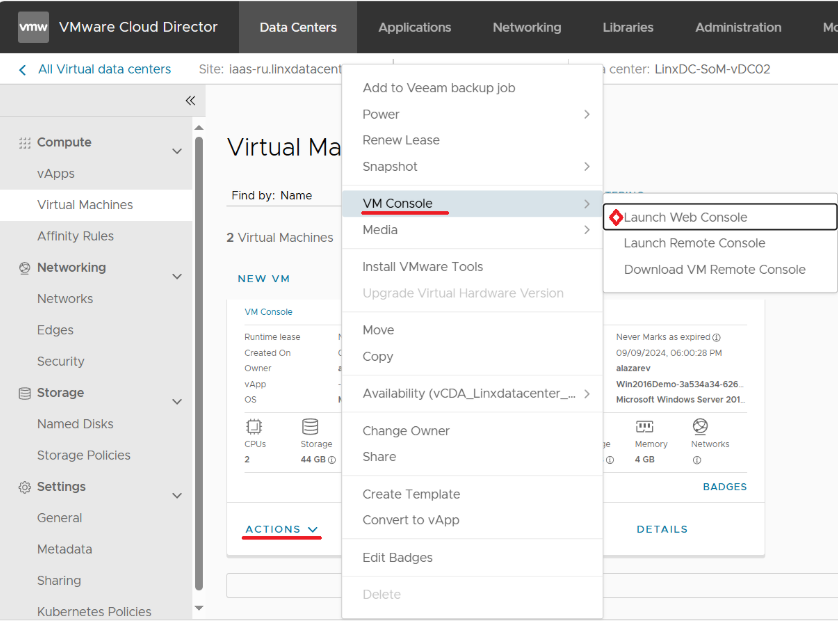Click the Compute section grid icon
This screenshot has width=838, height=624.
click(25, 143)
